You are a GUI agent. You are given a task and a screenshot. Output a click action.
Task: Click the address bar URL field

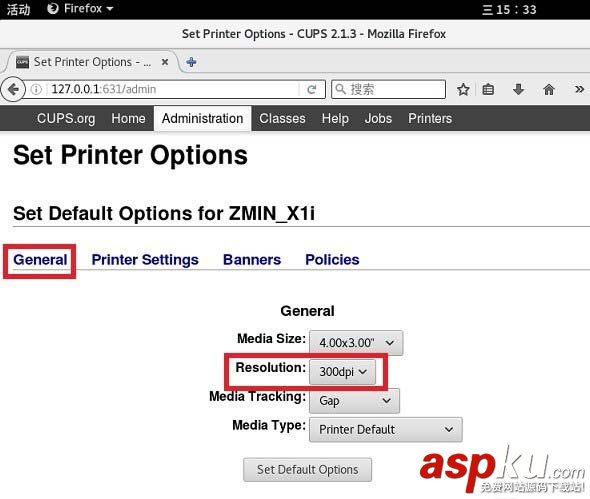click(x=173, y=90)
